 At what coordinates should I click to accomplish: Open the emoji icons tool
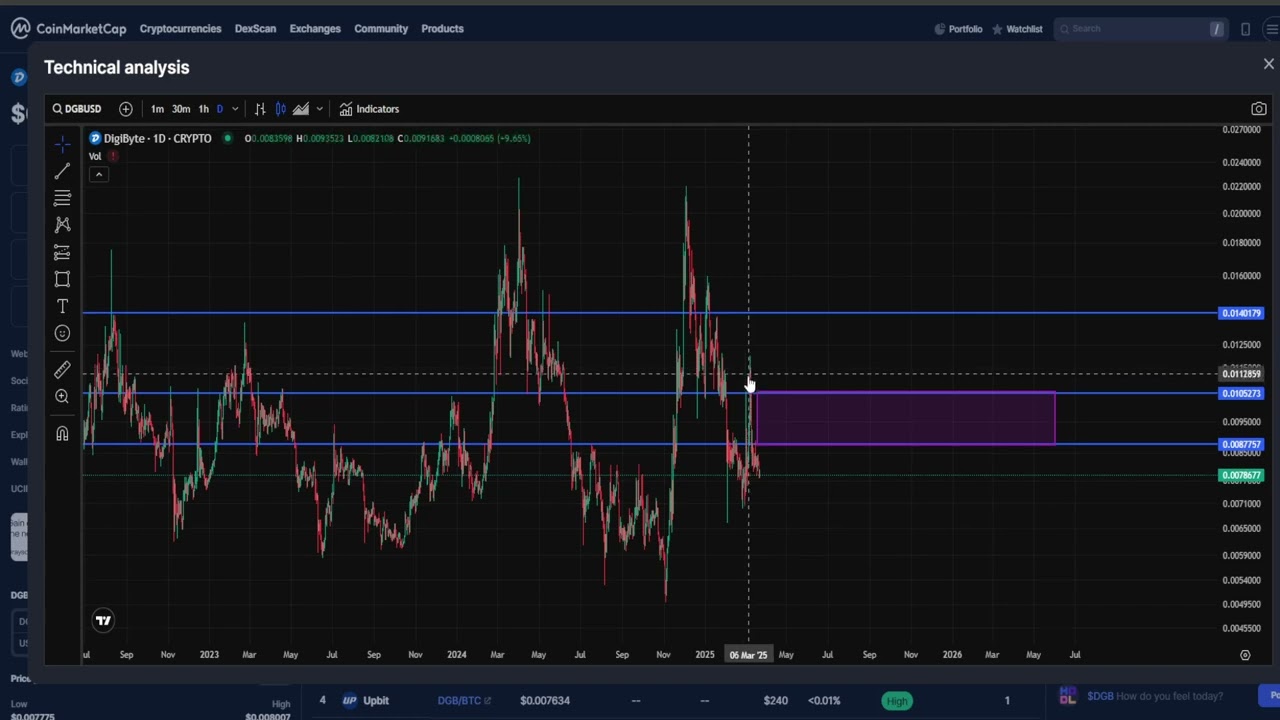(62, 333)
